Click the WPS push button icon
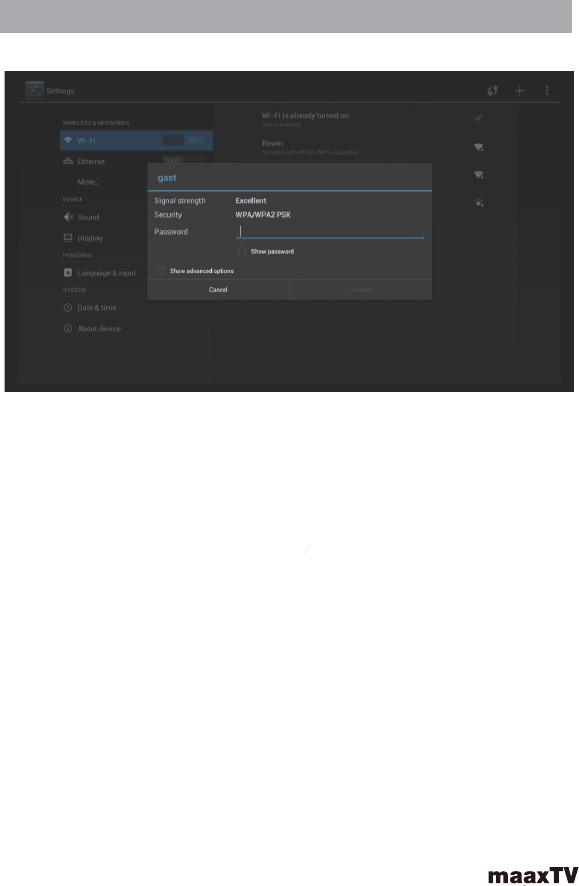Viewport: 579px width, 886px height. tap(493, 91)
